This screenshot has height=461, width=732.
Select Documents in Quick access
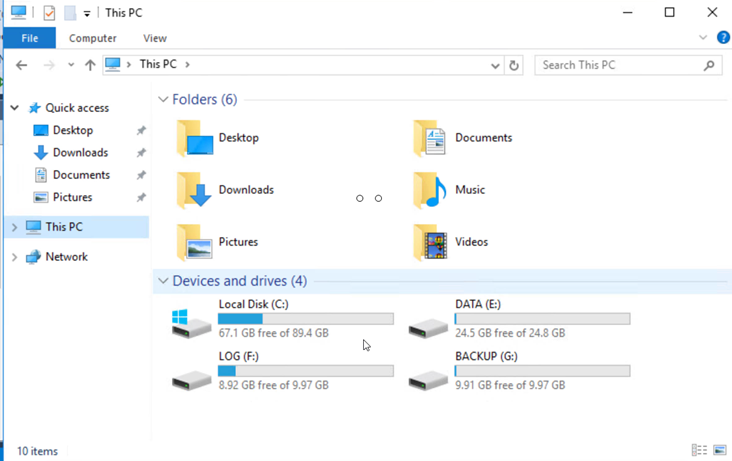[x=81, y=175]
